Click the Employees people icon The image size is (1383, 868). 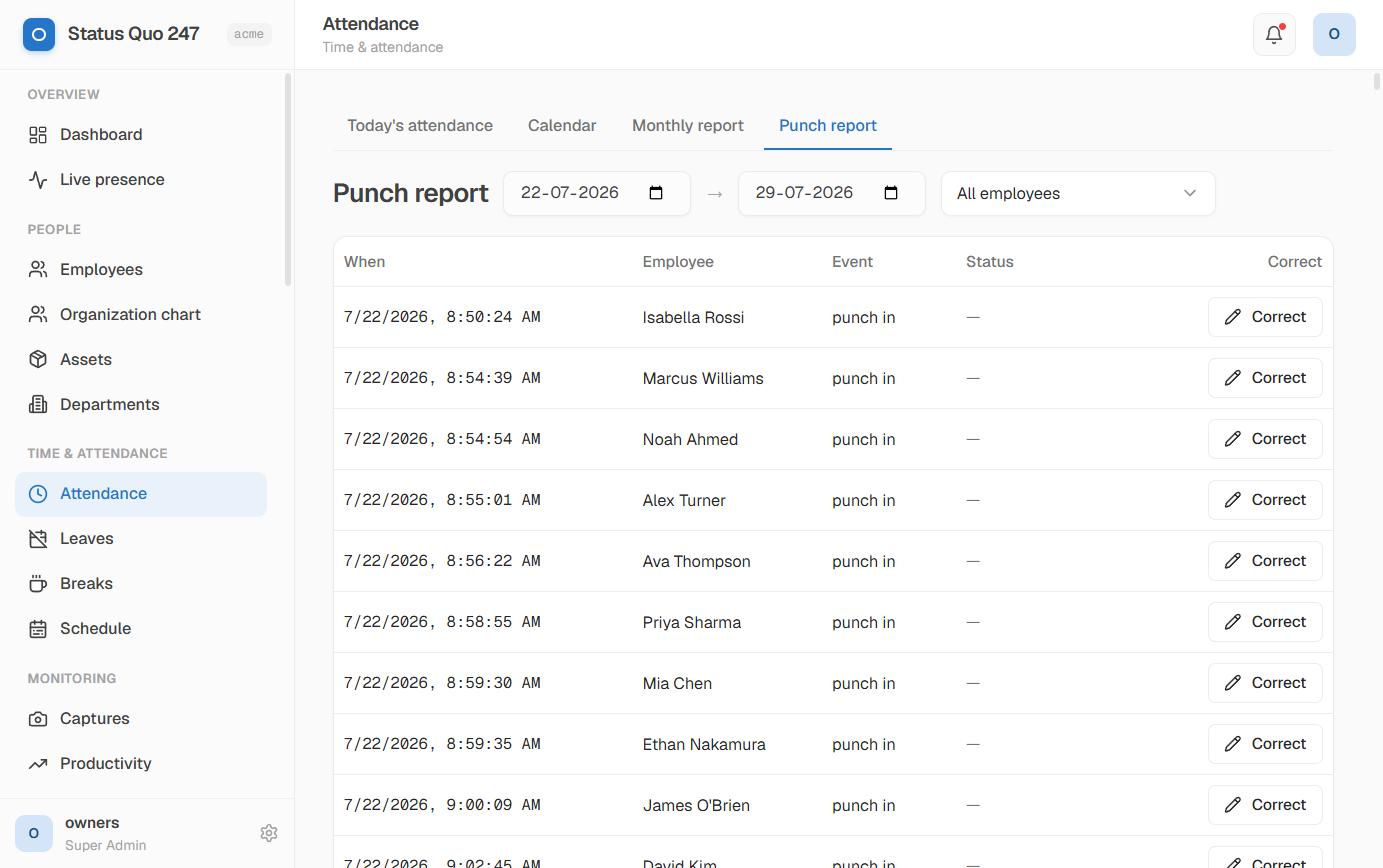click(38, 269)
